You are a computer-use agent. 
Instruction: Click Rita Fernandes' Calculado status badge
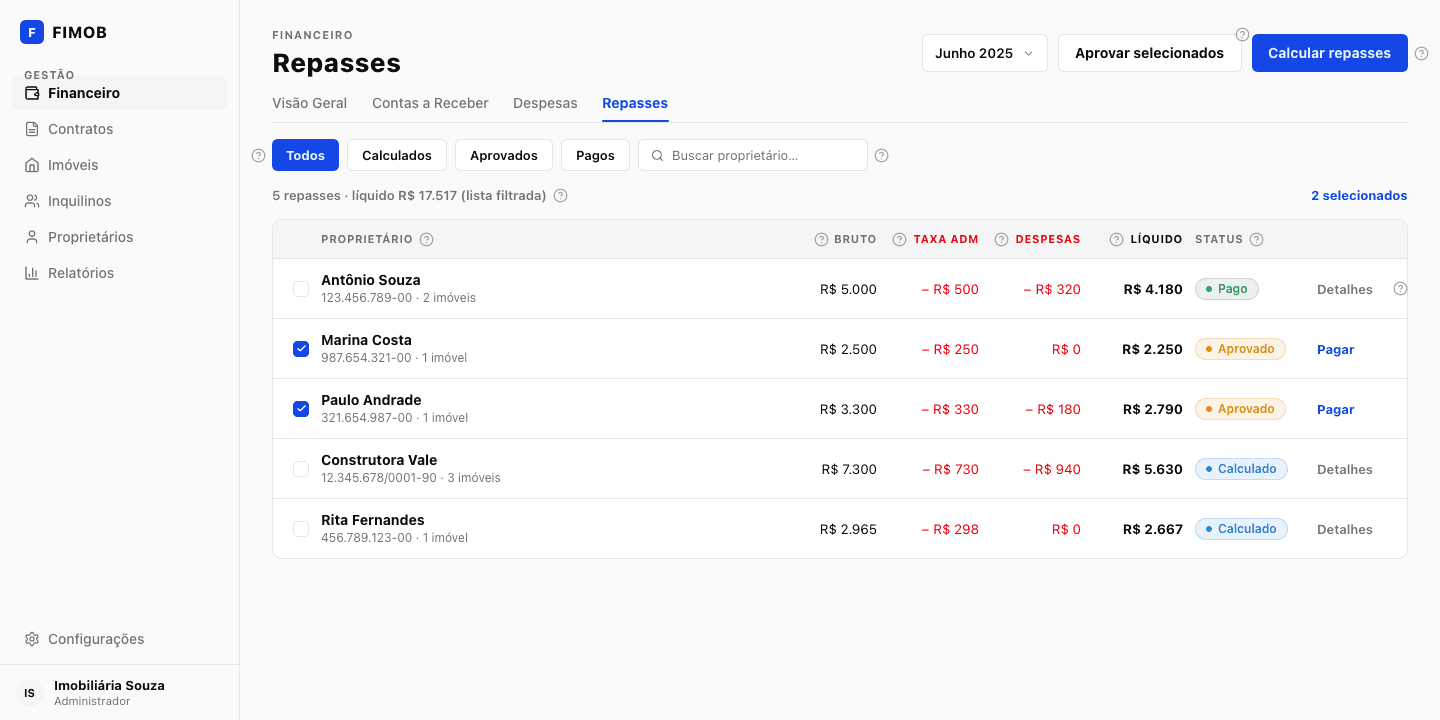point(1241,529)
